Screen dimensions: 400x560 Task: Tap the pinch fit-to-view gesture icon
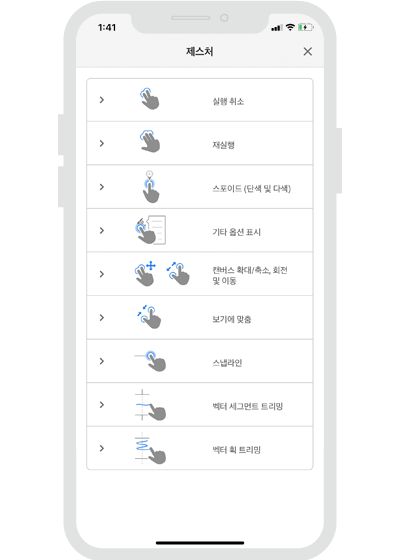(x=149, y=317)
